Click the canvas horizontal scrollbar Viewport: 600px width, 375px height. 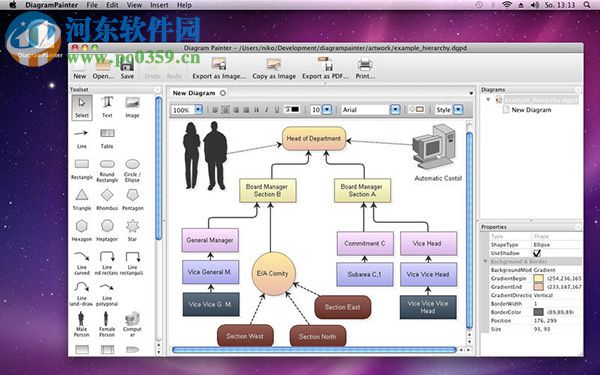click(x=315, y=350)
